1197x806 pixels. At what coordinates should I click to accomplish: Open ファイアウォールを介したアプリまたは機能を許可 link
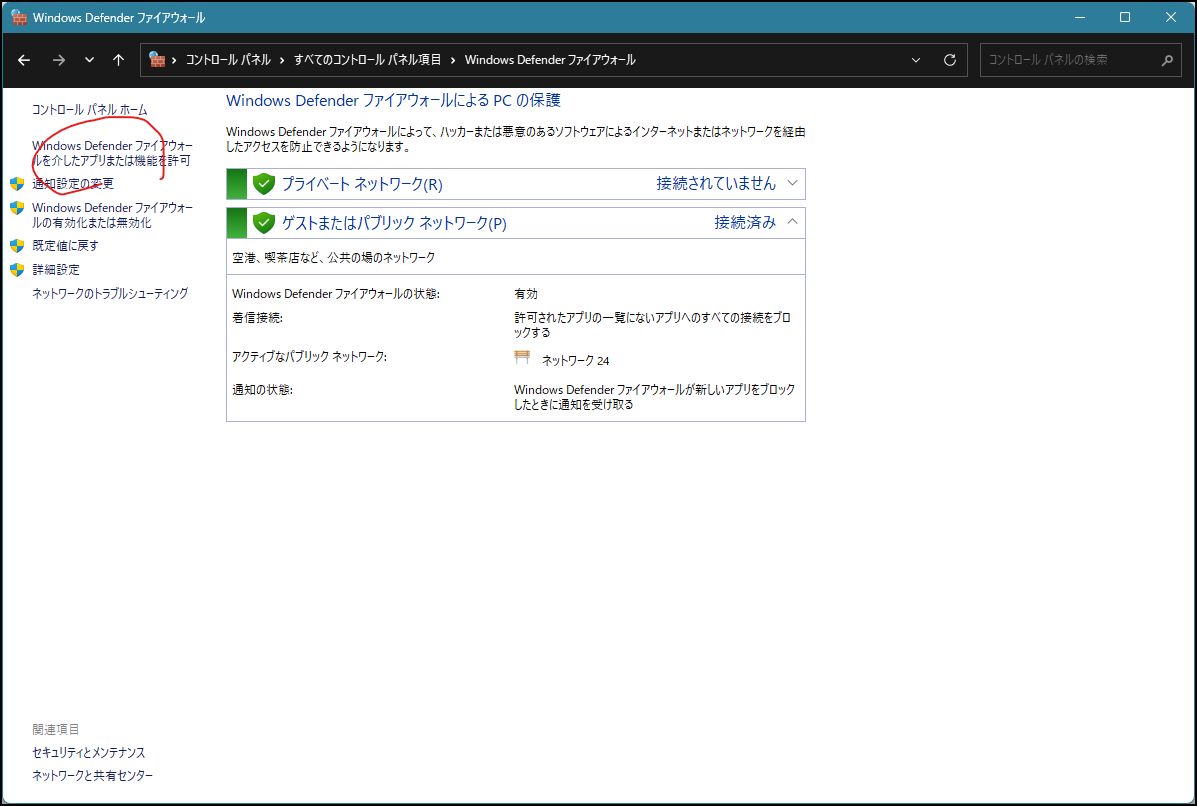(112, 153)
